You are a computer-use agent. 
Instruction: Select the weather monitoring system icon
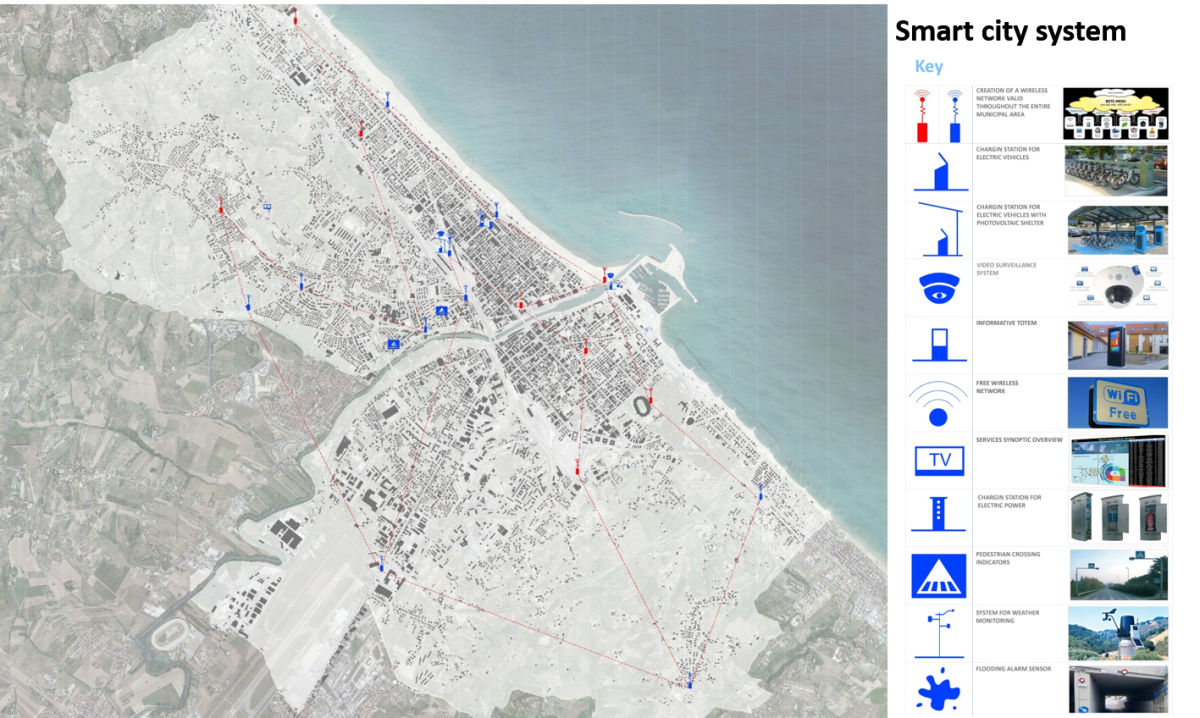(x=938, y=632)
